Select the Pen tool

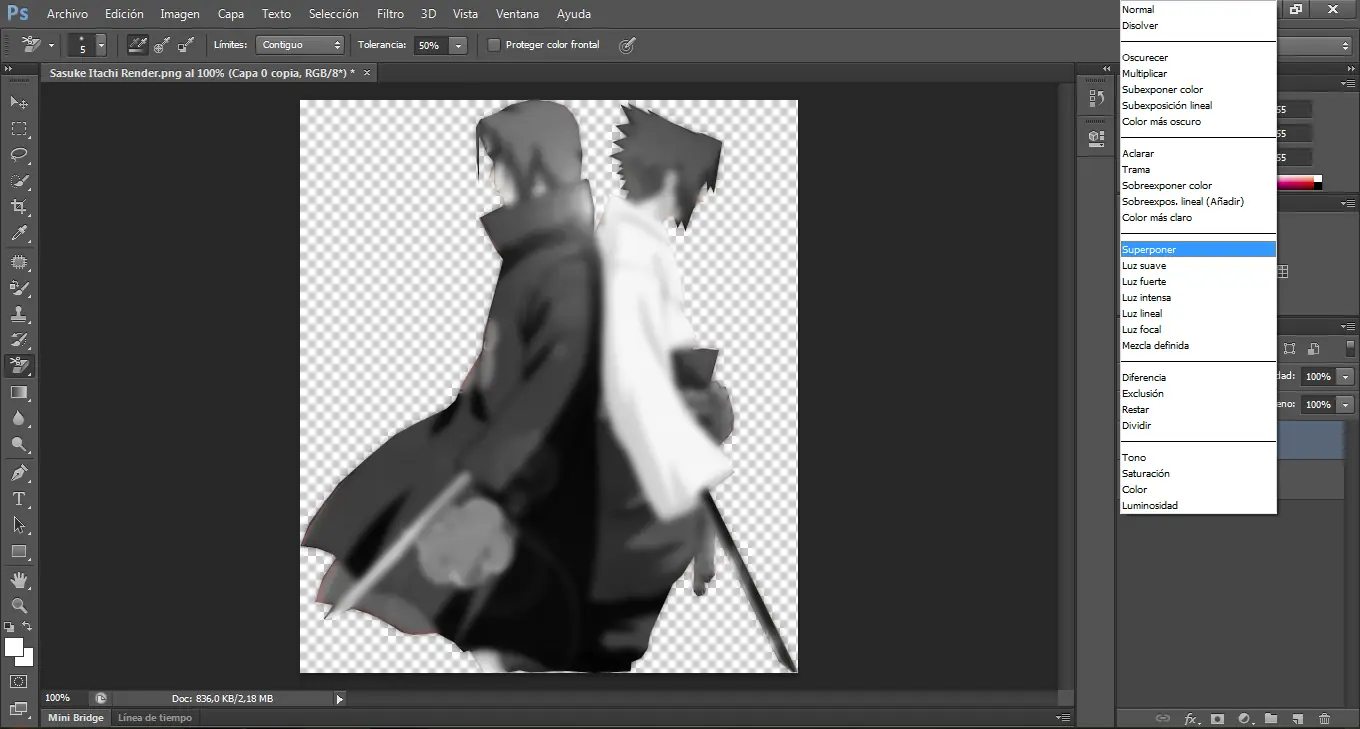click(x=19, y=472)
